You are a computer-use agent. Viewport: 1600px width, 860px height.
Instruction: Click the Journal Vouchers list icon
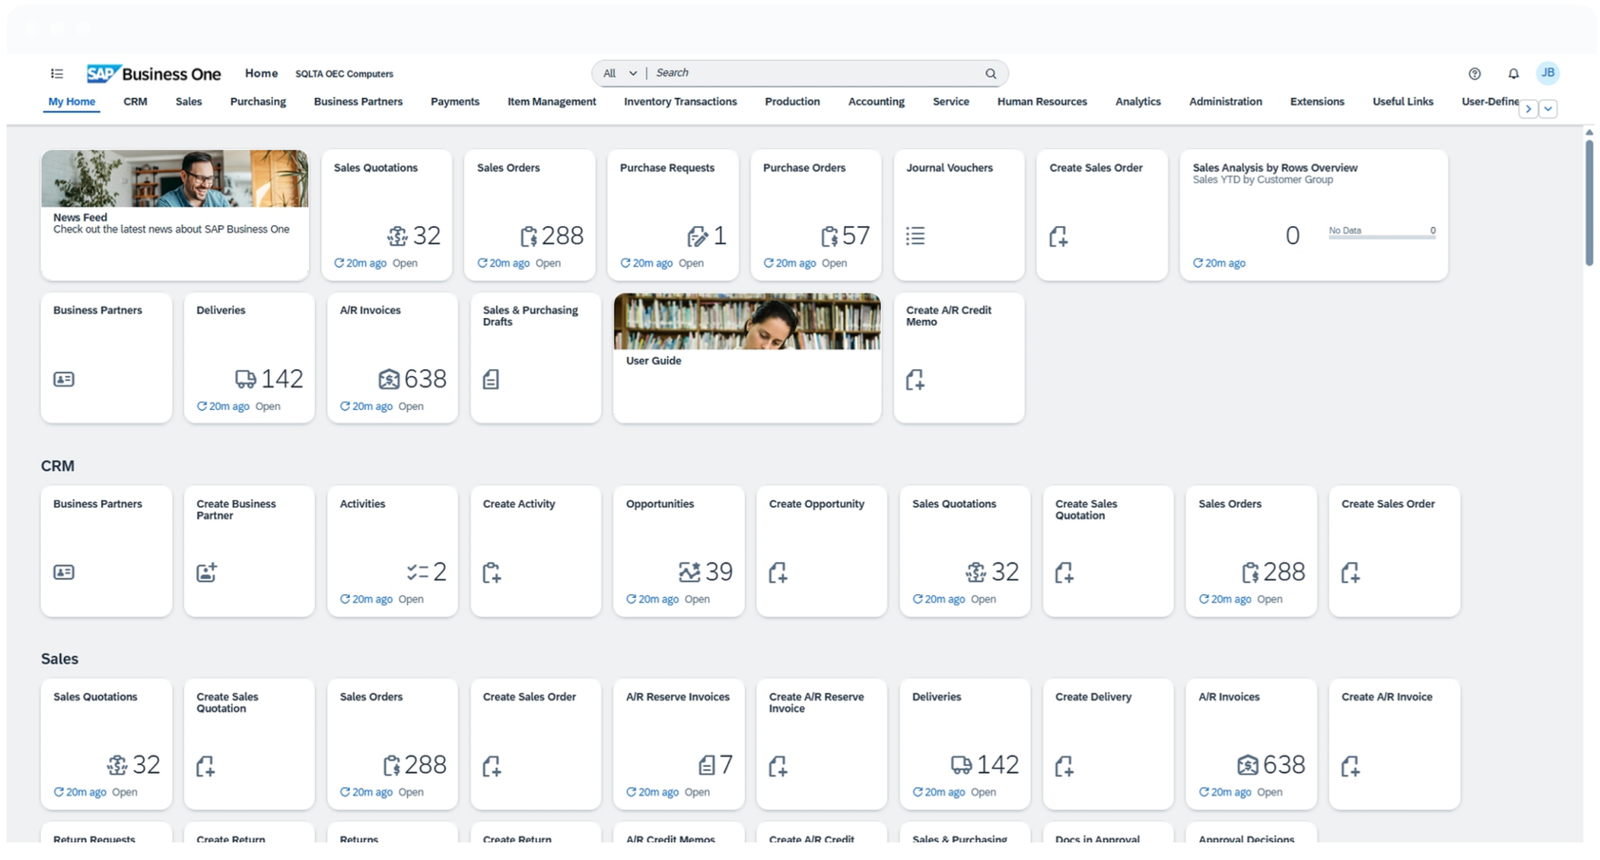(x=915, y=236)
